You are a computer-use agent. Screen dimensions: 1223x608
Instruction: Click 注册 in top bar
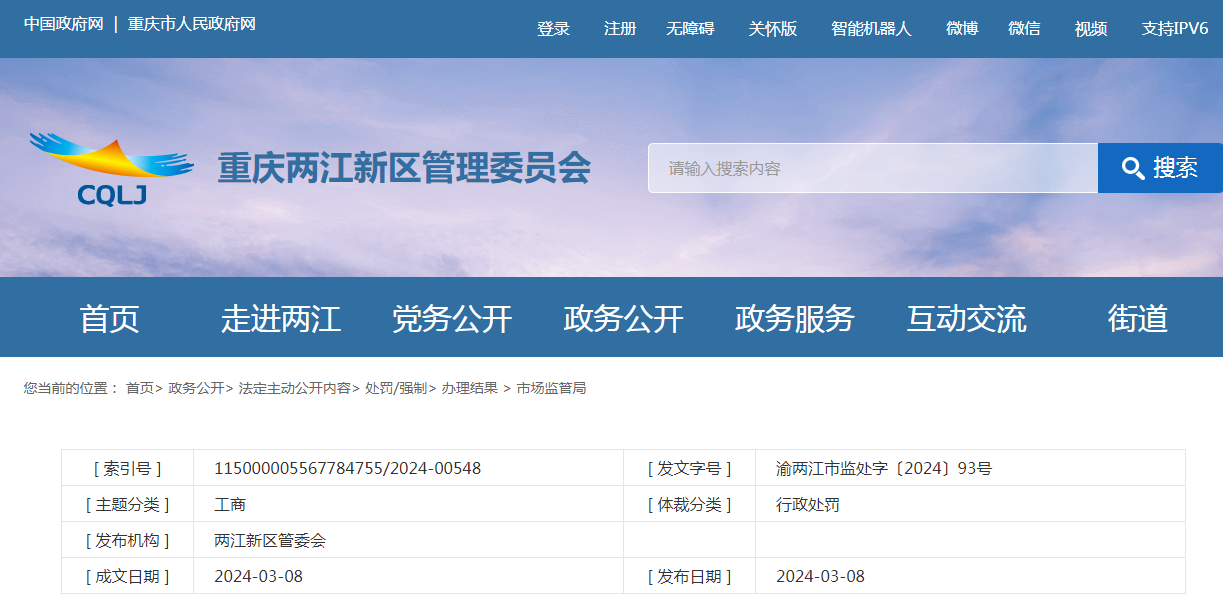[620, 29]
